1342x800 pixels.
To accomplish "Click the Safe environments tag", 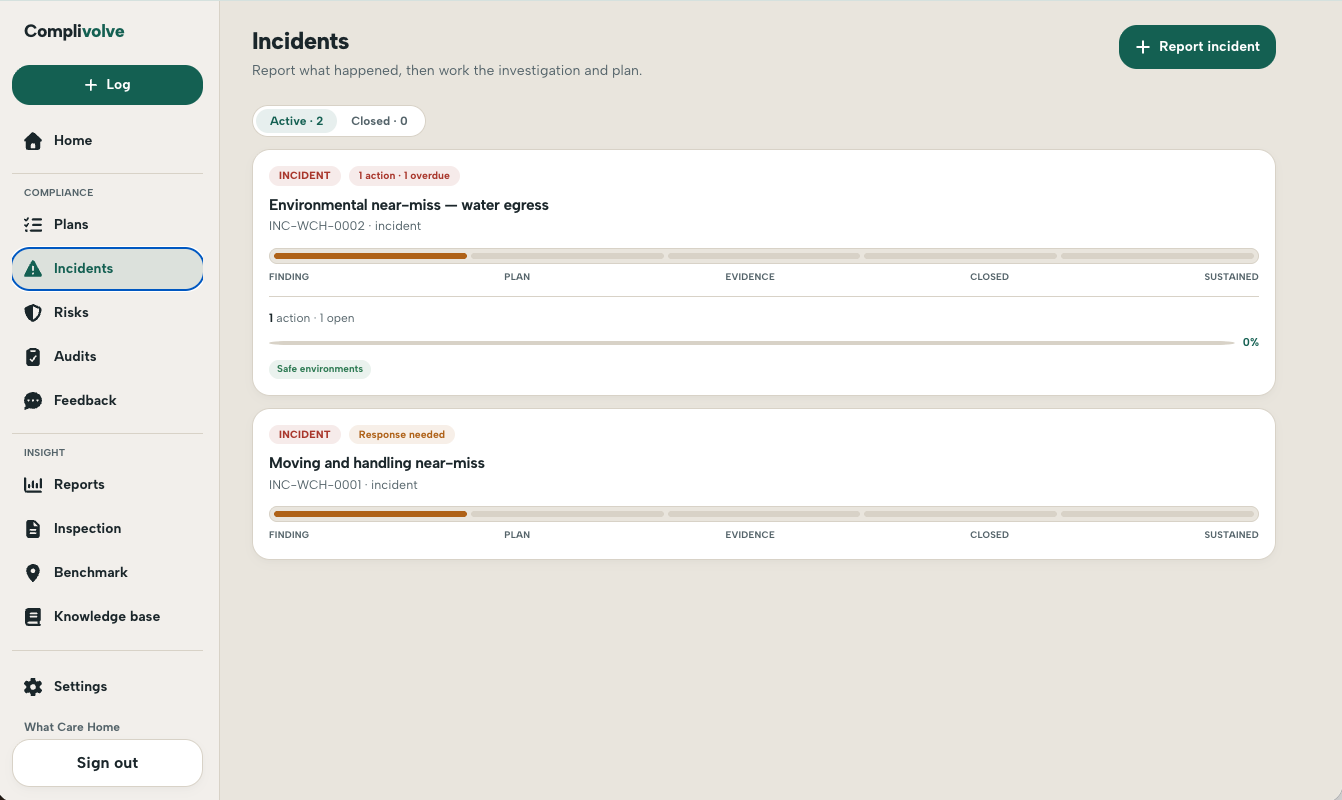I will point(320,369).
